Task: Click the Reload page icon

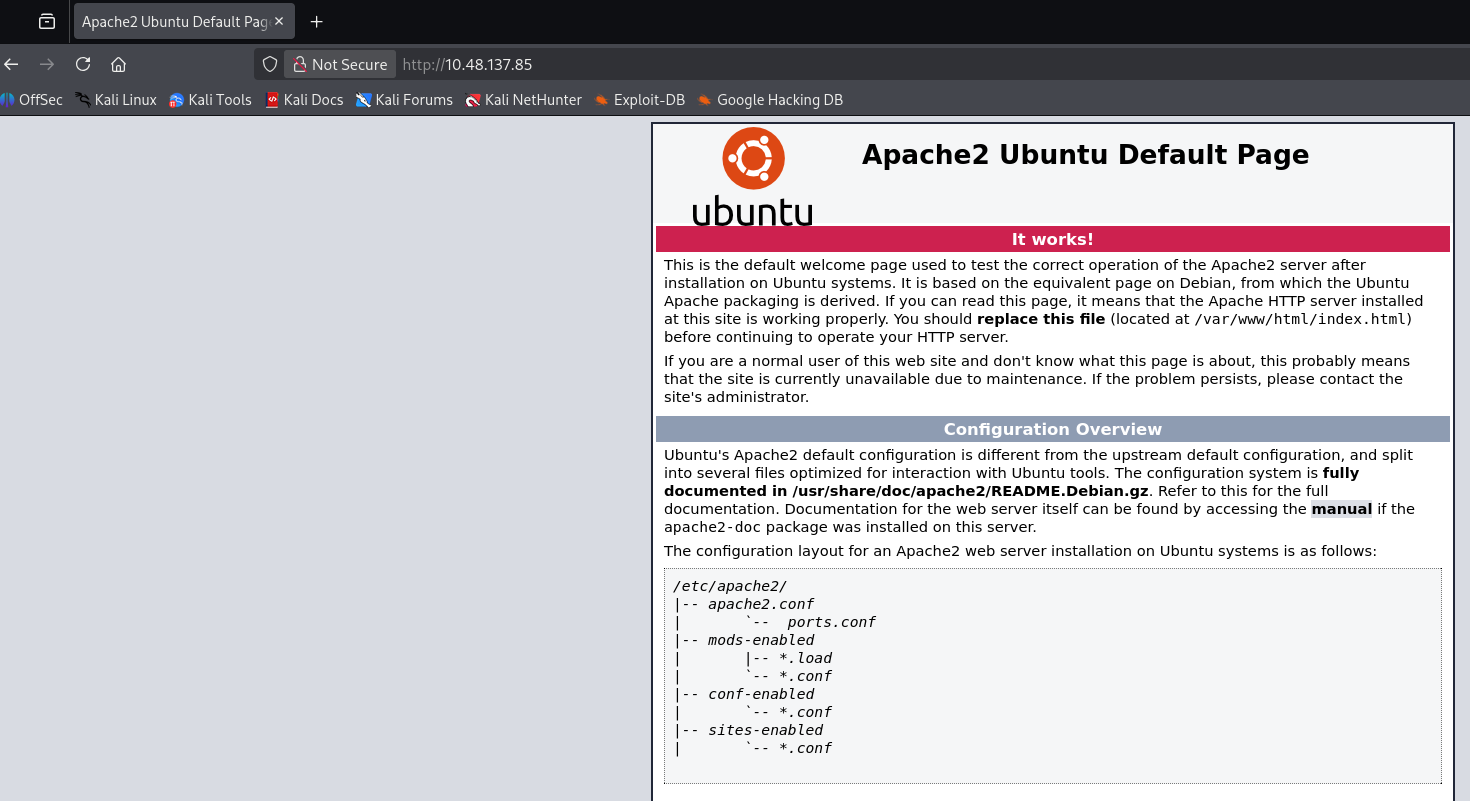Action: click(83, 64)
